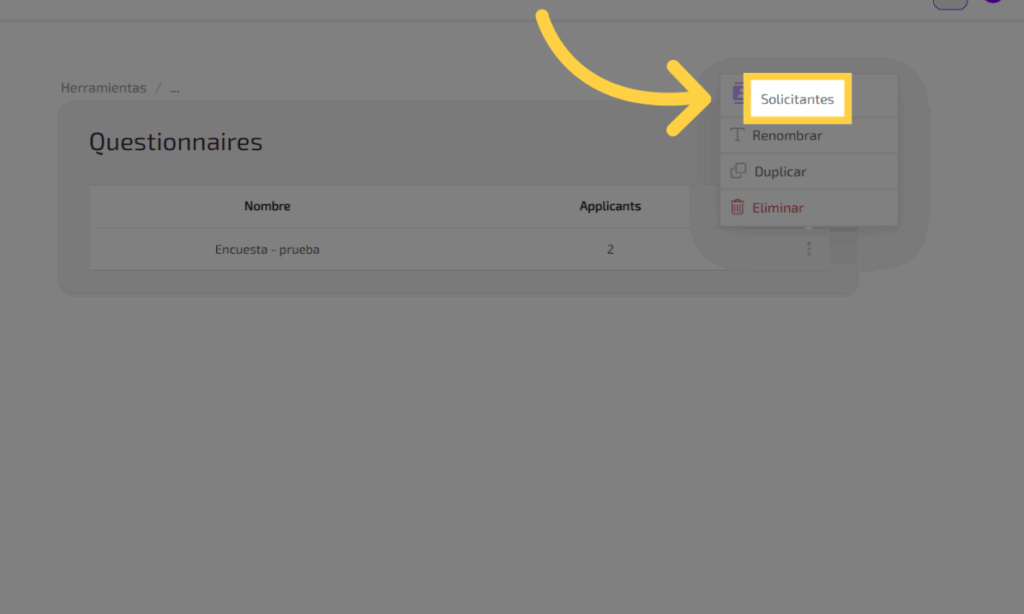Select Duplicar in the context menu
Image resolution: width=1024 pixels, height=614 pixels.
tap(780, 171)
